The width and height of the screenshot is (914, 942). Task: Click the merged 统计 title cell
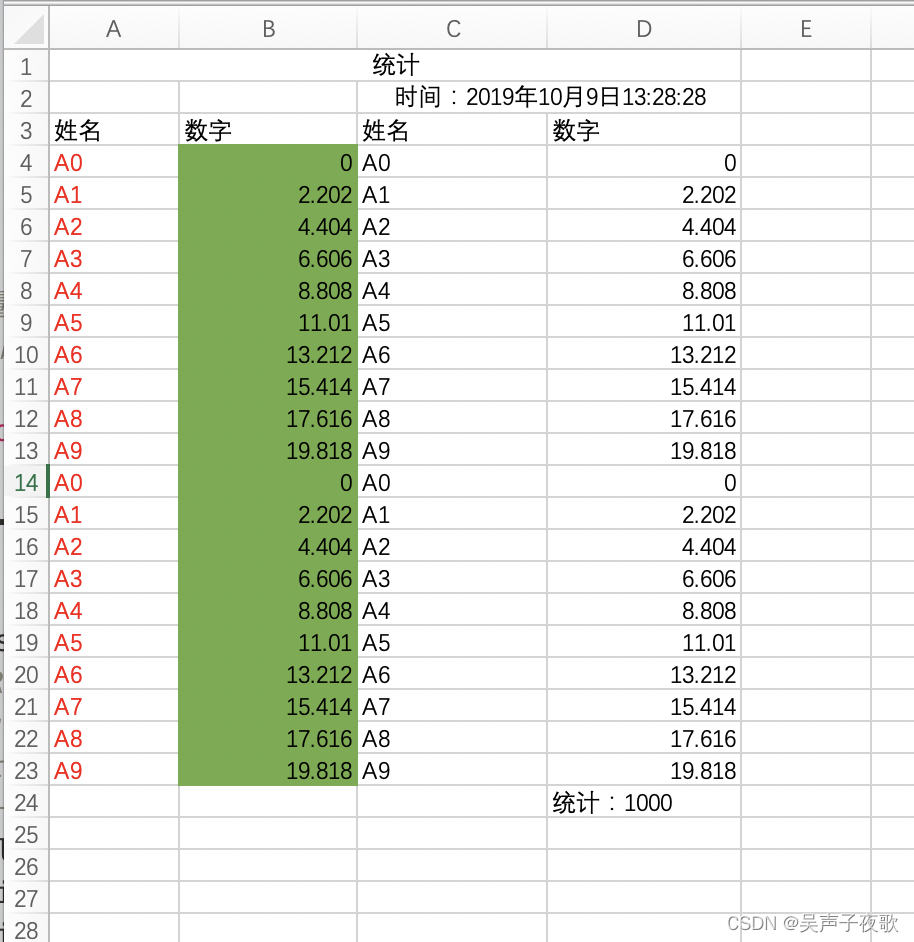pos(395,65)
